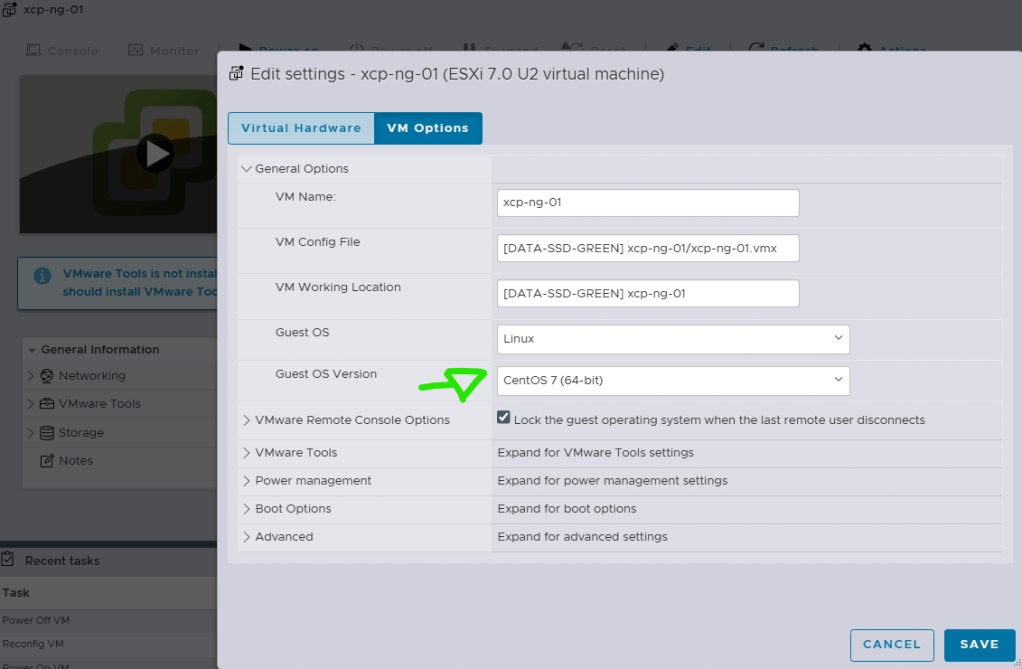Image resolution: width=1022 pixels, height=669 pixels.
Task: Expand the Advanced settings section
Action: pos(247,537)
